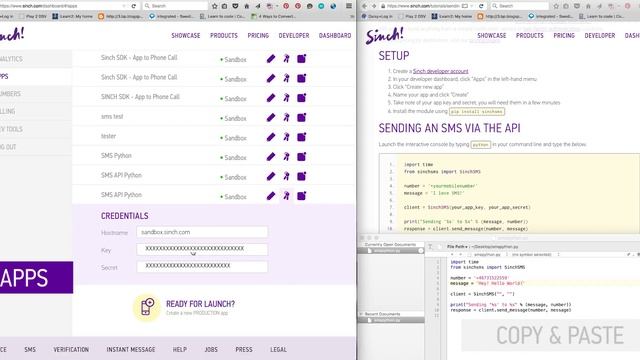640x360 pixels.
Task: Focus the Search box in the left browser
Action: pos(176,6)
